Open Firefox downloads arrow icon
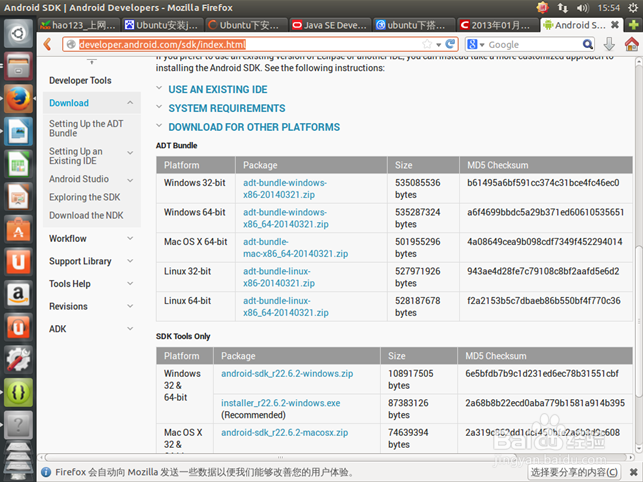 [609, 44]
